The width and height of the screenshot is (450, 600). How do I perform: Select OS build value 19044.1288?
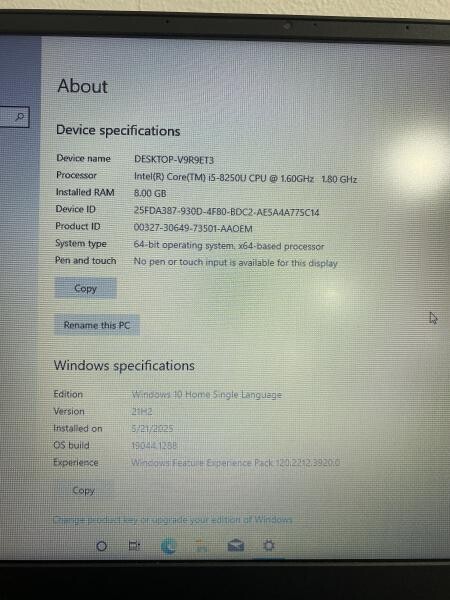pyautogui.click(x=154, y=445)
